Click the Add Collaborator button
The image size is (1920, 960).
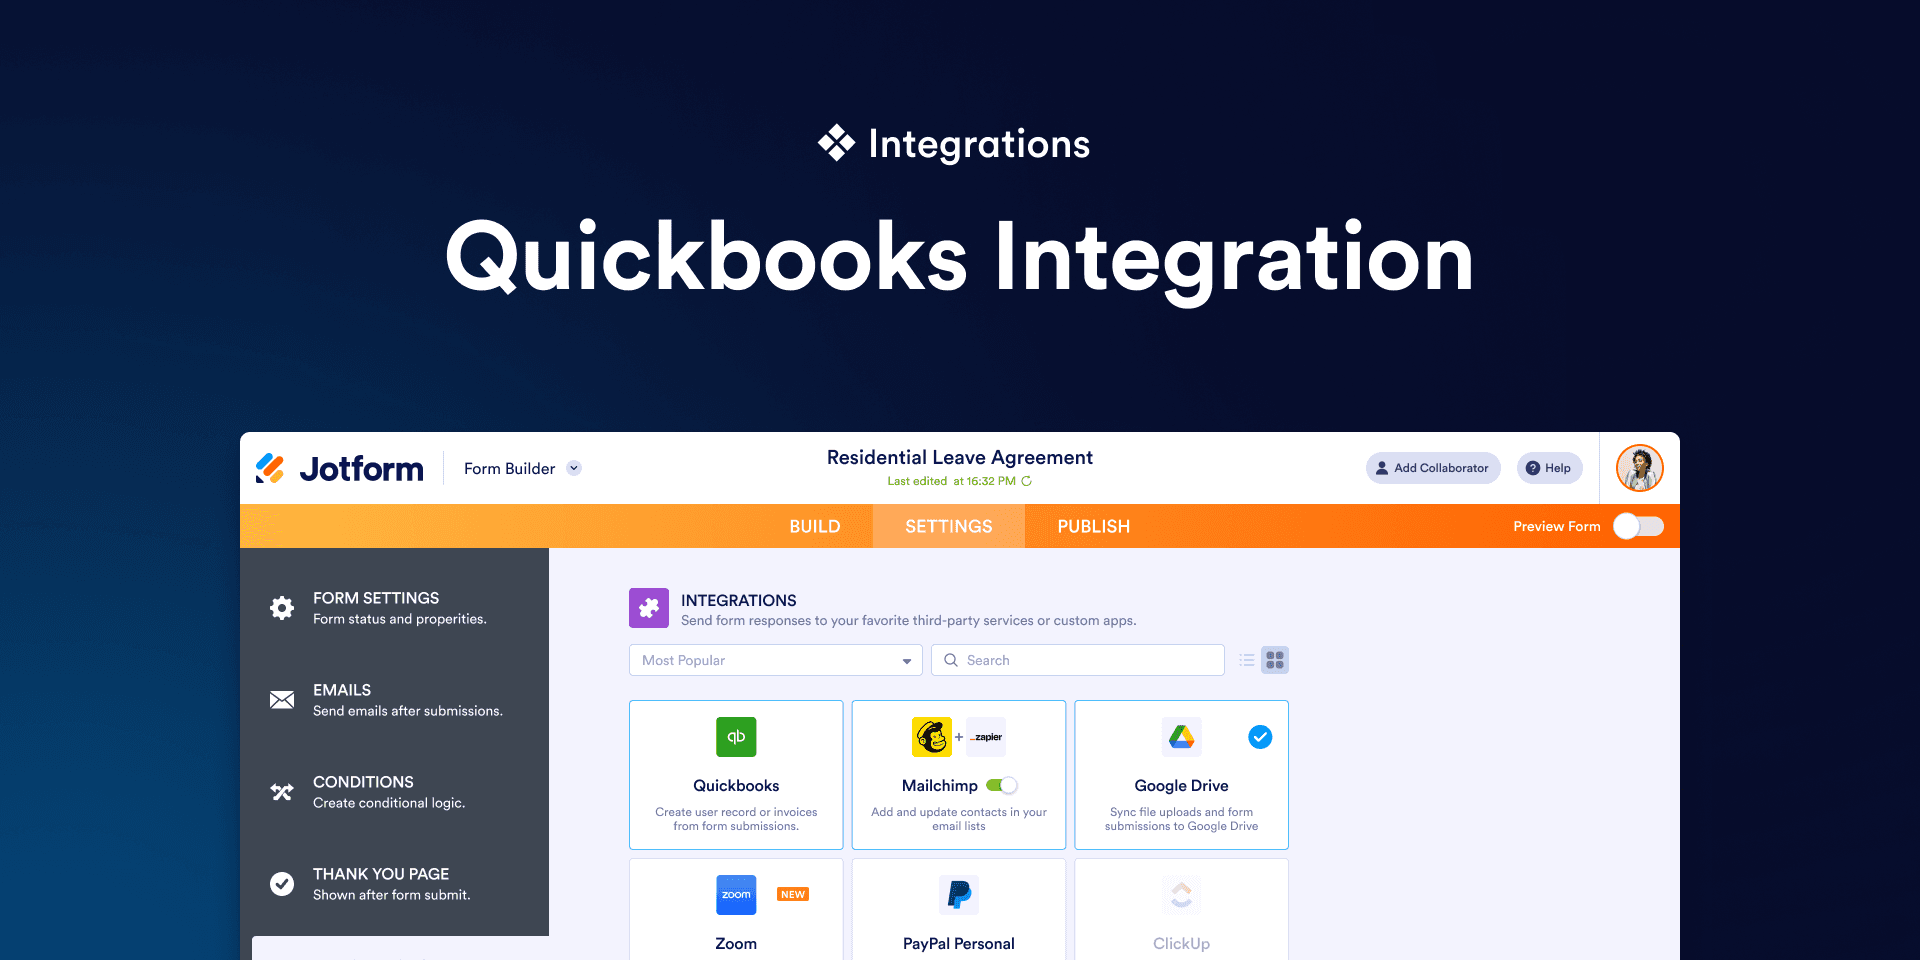1432,467
